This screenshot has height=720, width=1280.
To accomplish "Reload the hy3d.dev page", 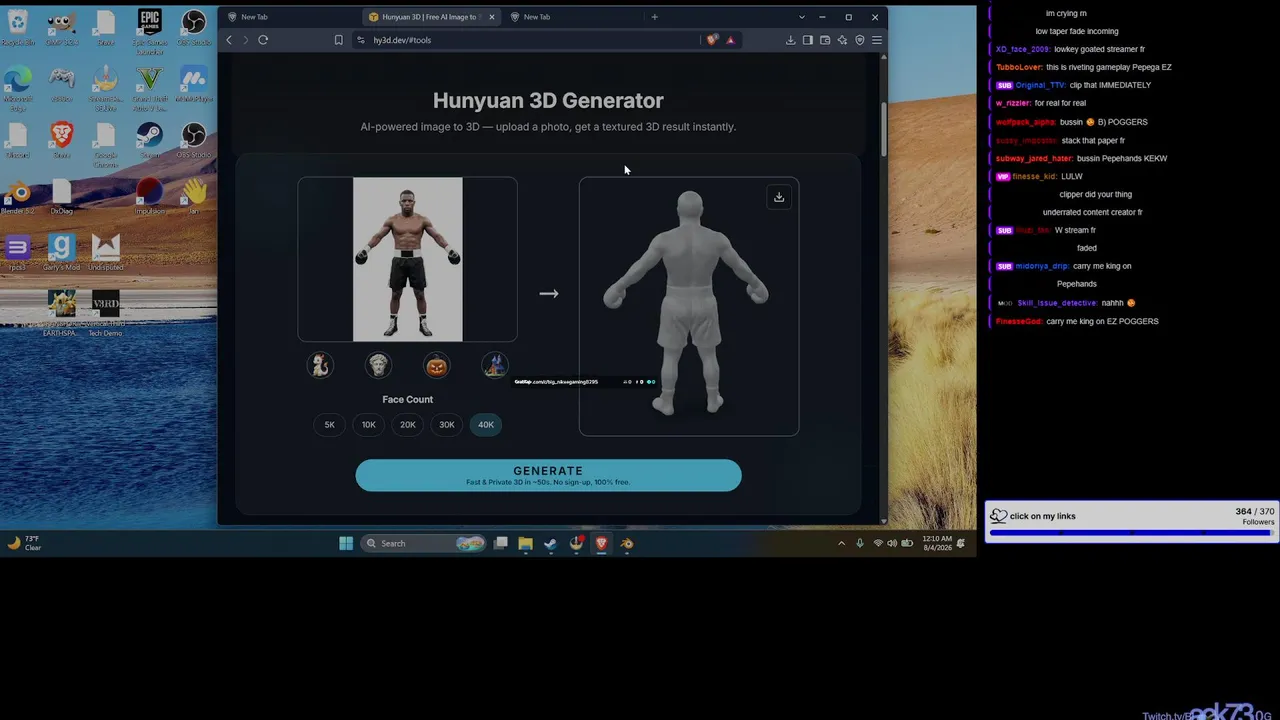I will pos(263,40).
